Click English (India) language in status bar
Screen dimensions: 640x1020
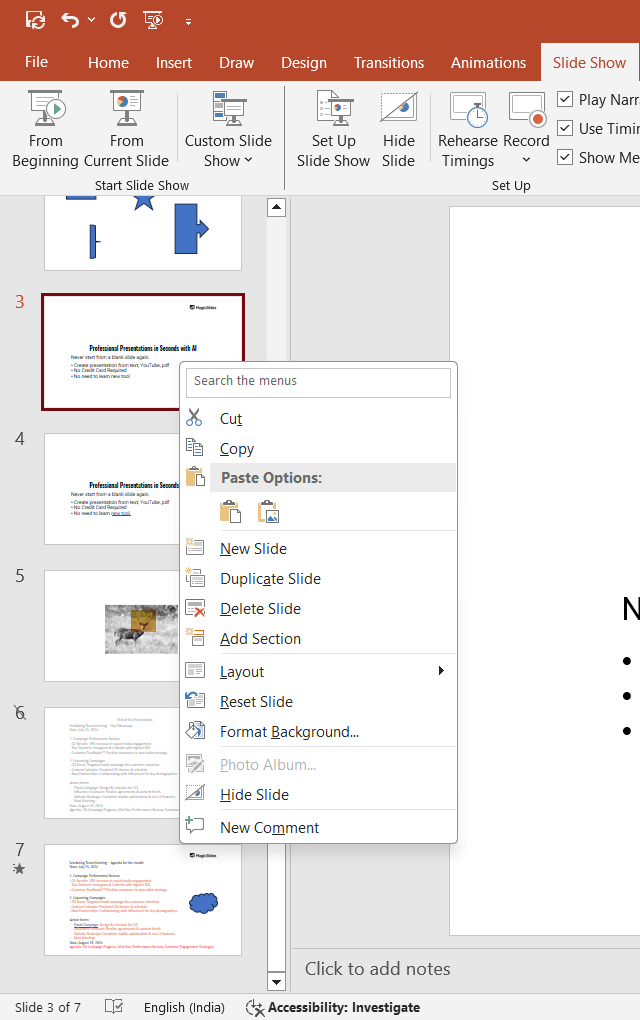[184, 1007]
